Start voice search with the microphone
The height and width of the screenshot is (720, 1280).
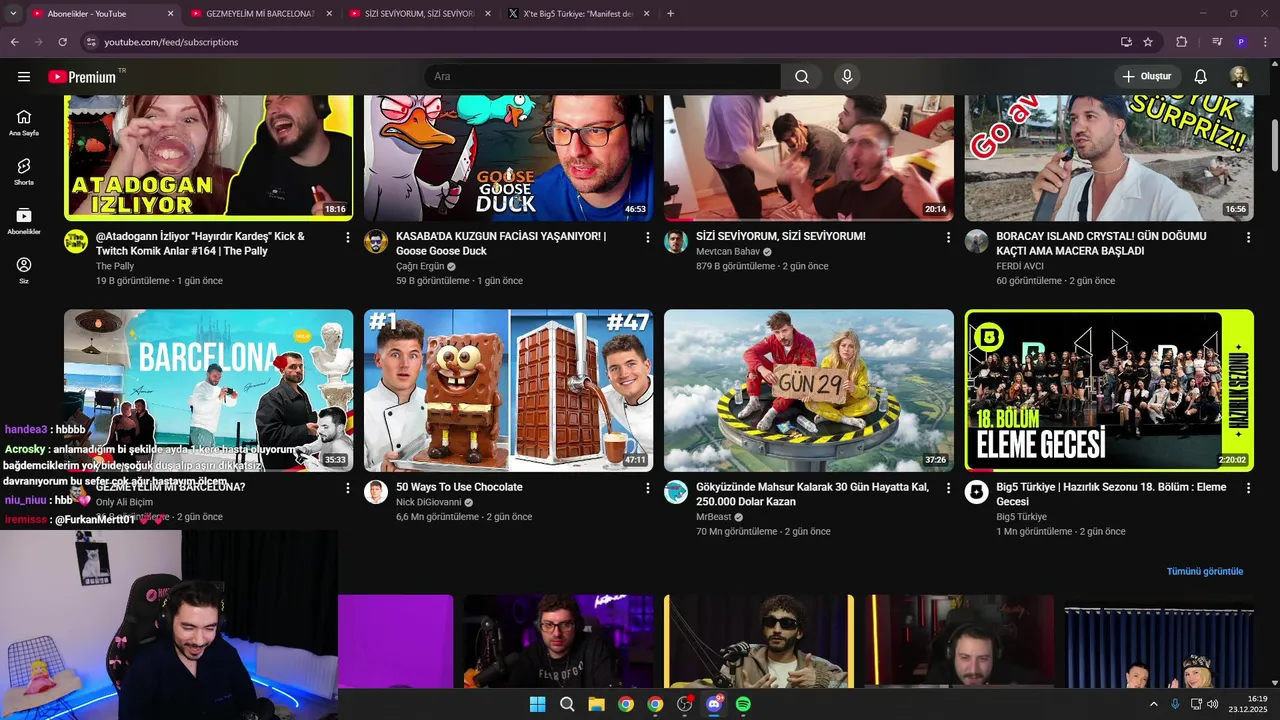(847, 77)
